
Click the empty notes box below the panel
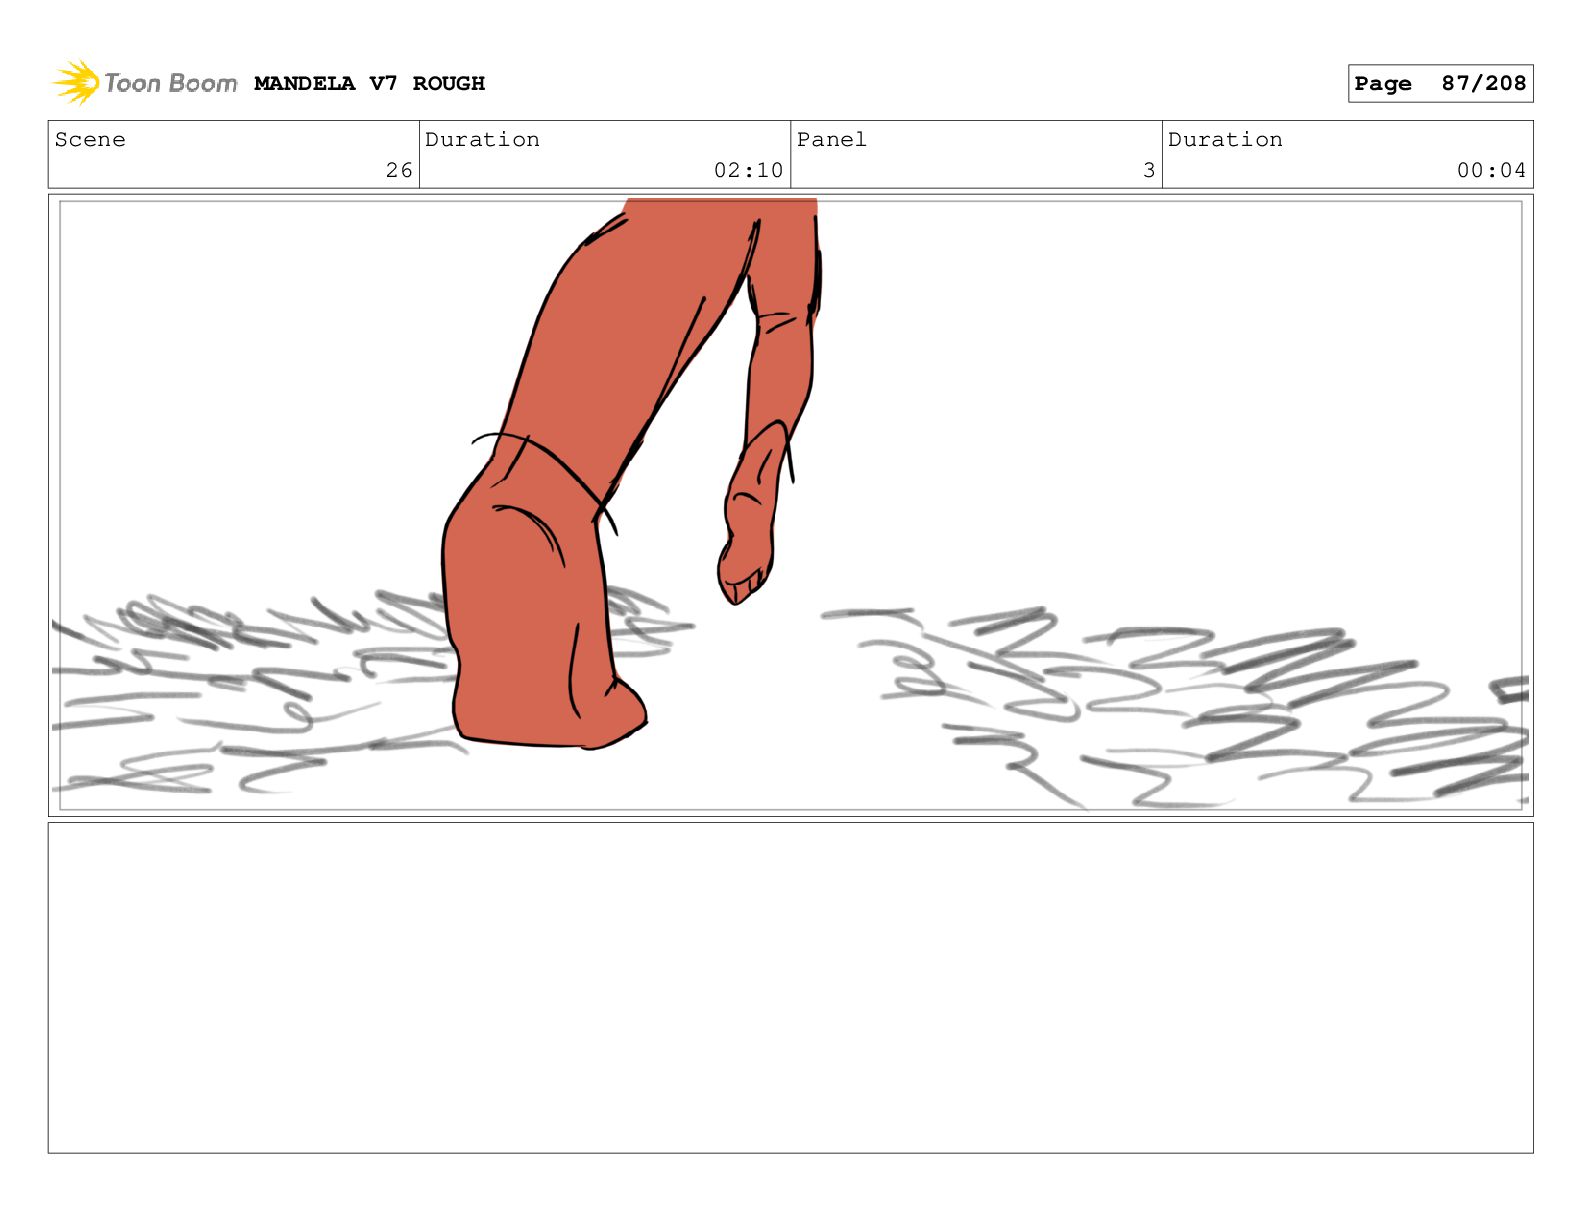[790, 987]
